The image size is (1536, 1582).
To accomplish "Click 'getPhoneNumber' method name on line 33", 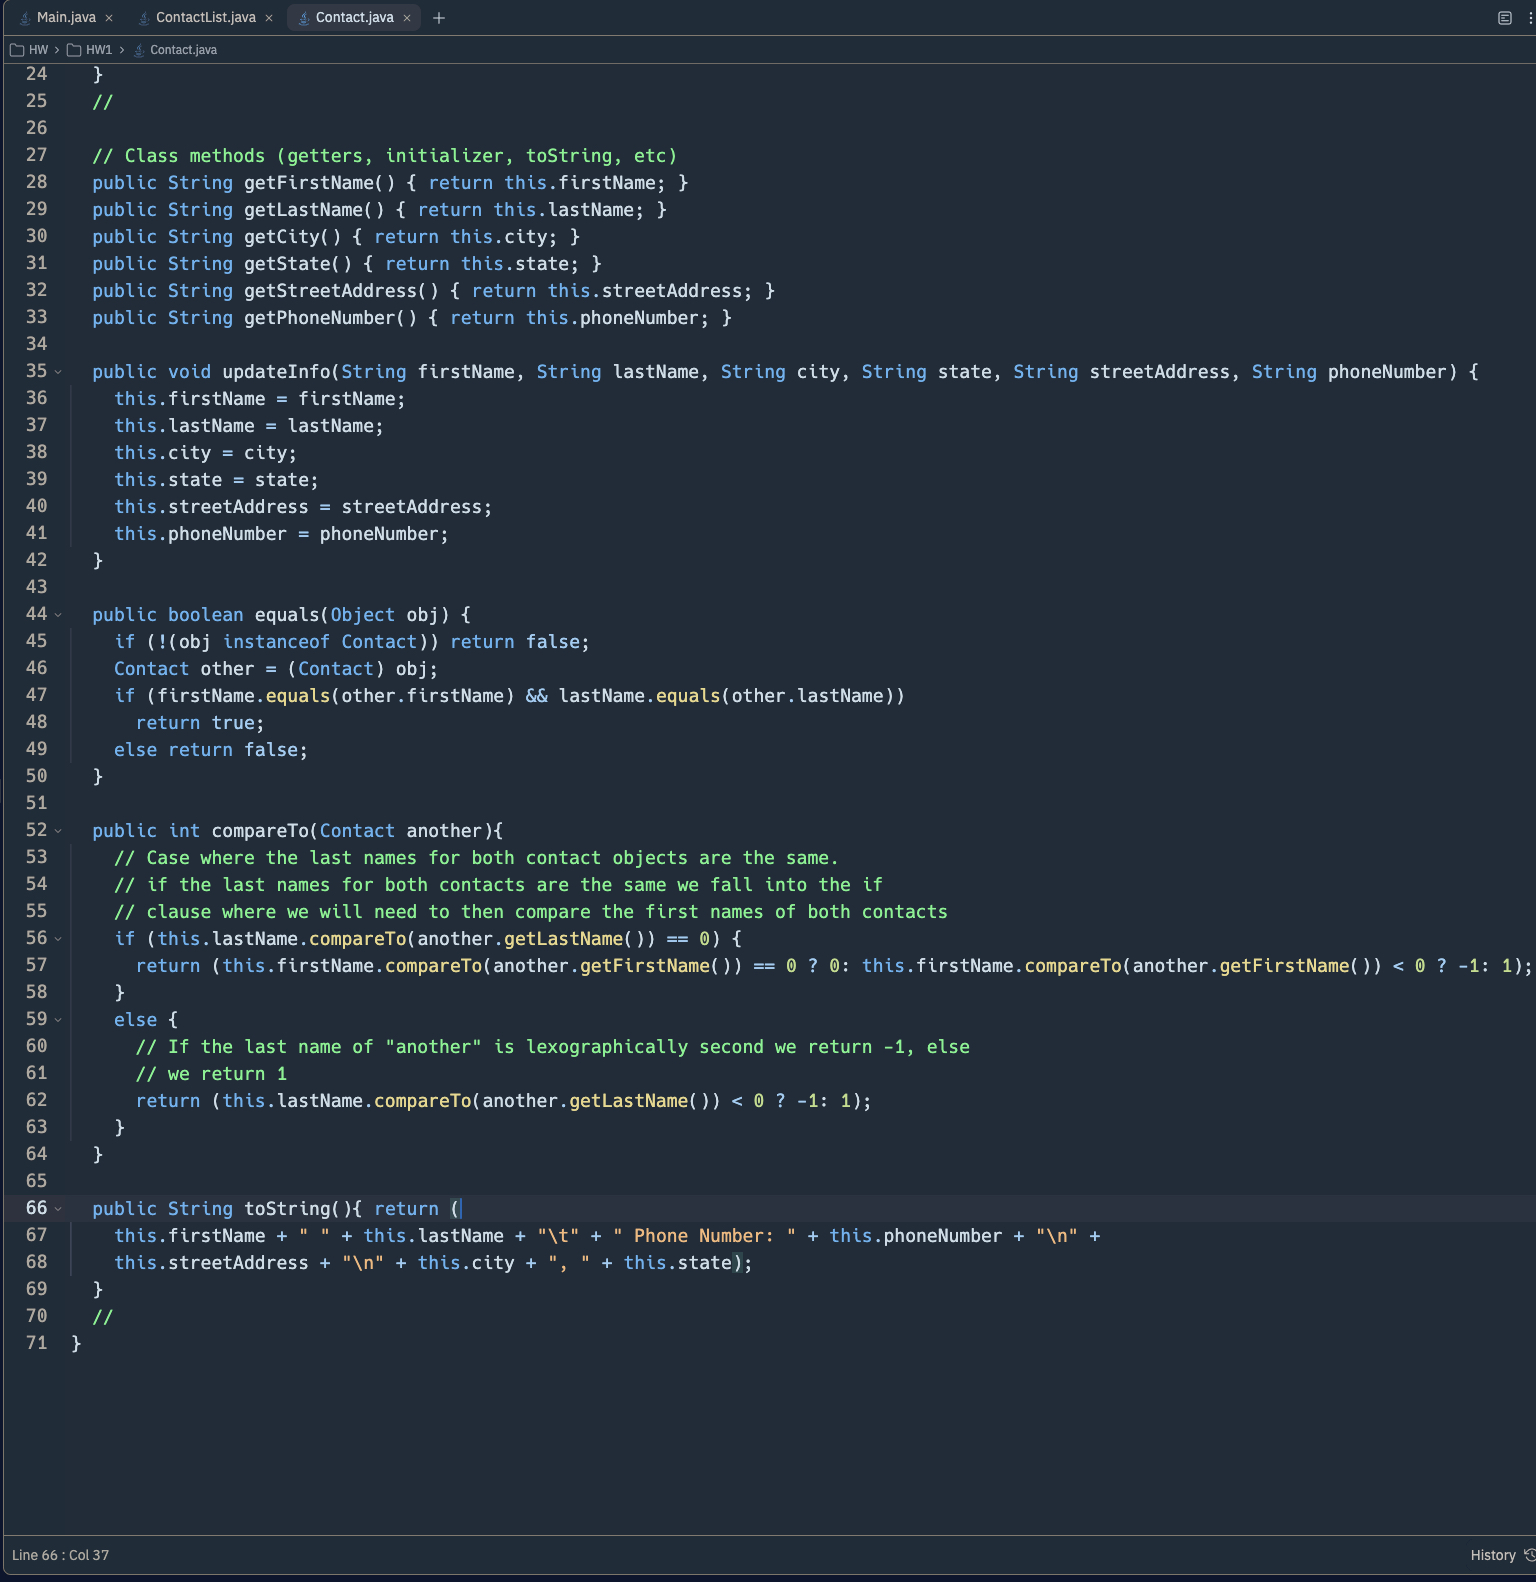I will 320,318.
